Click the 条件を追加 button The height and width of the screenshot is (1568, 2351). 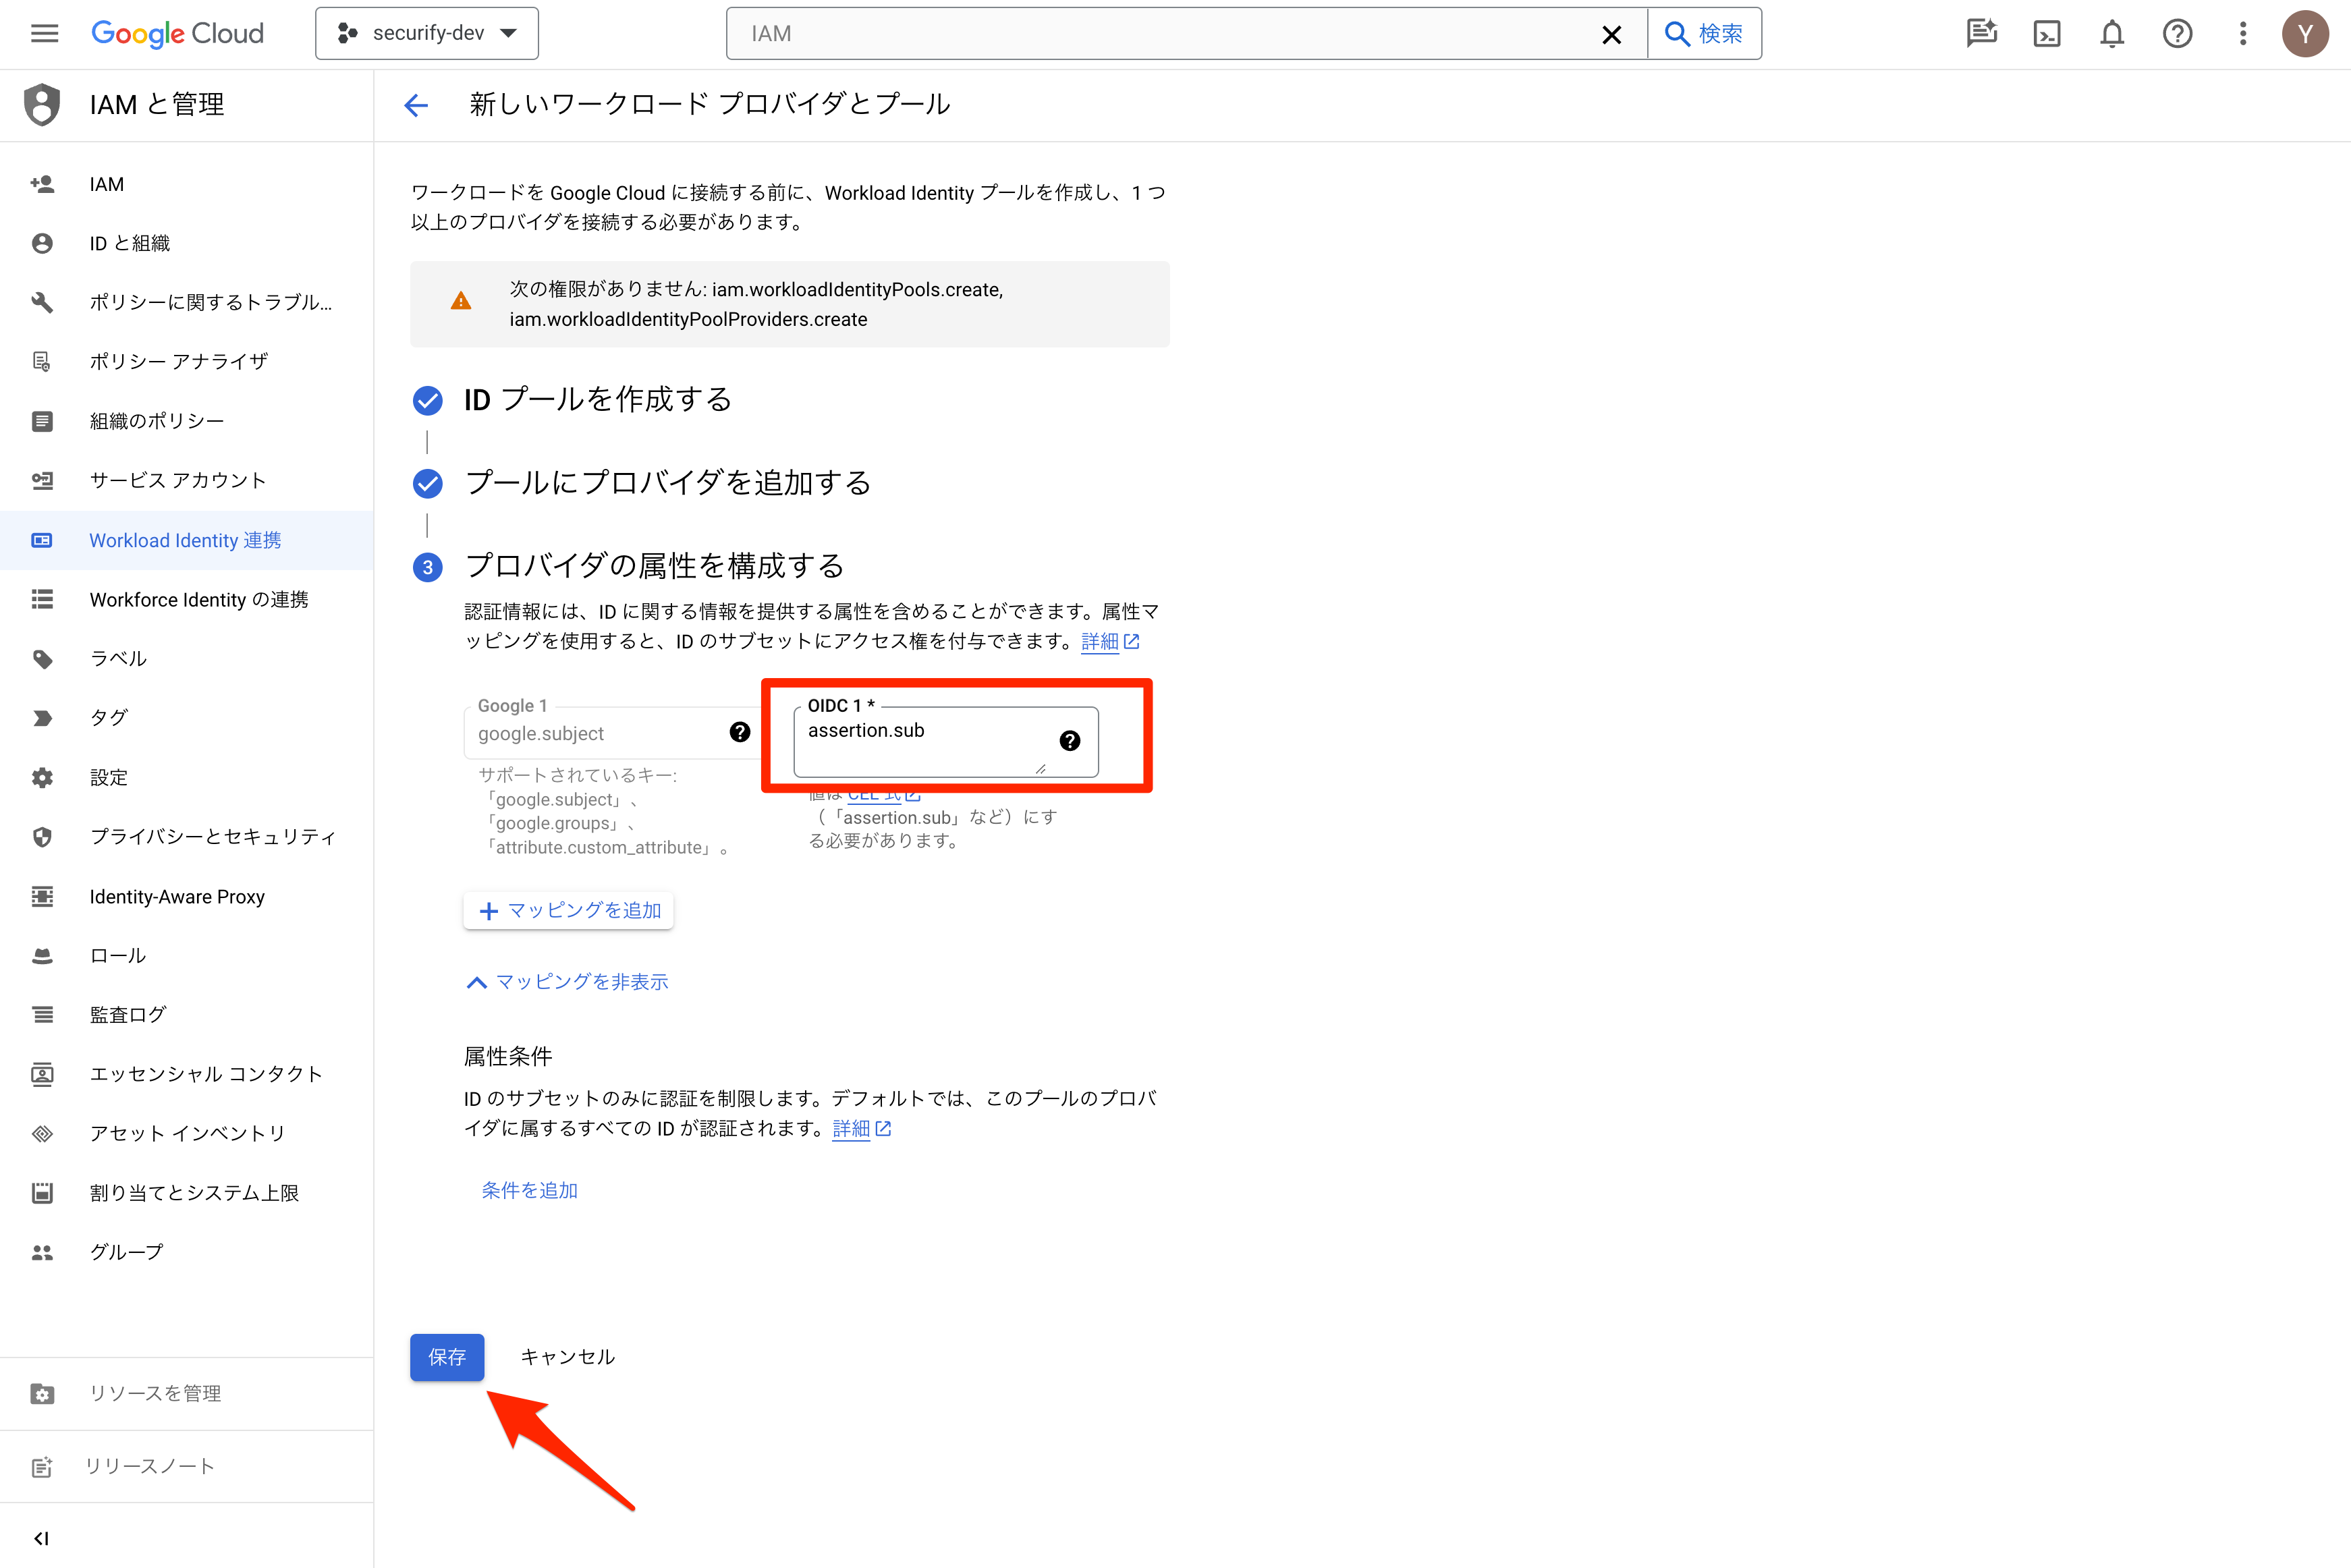tap(530, 1191)
